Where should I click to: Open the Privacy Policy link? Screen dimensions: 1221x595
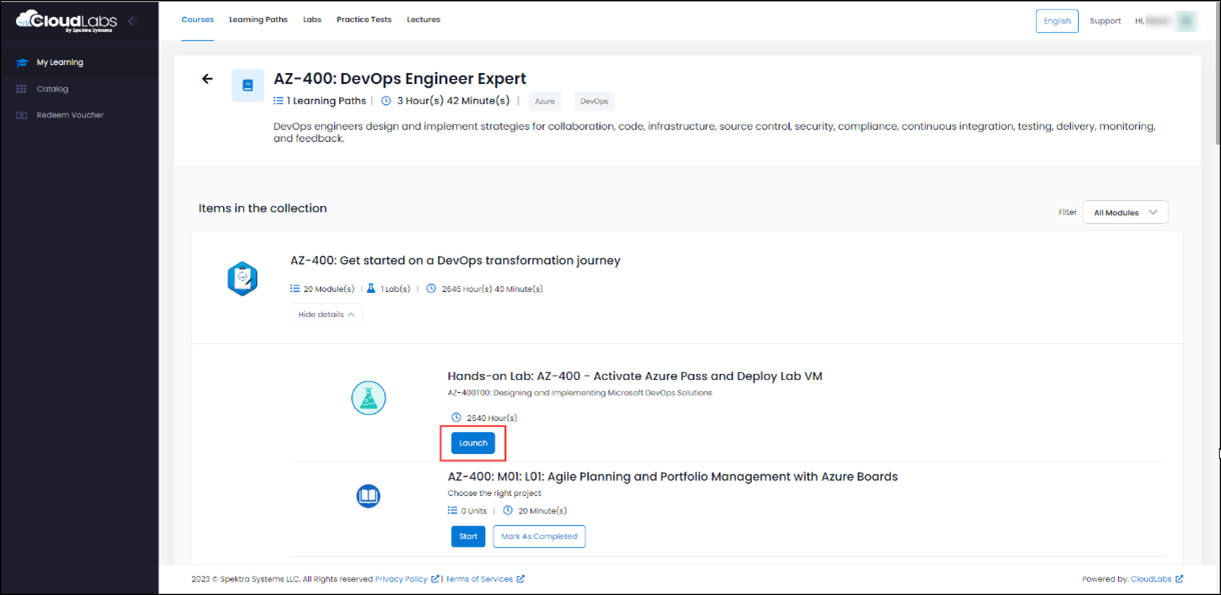[x=401, y=579]
